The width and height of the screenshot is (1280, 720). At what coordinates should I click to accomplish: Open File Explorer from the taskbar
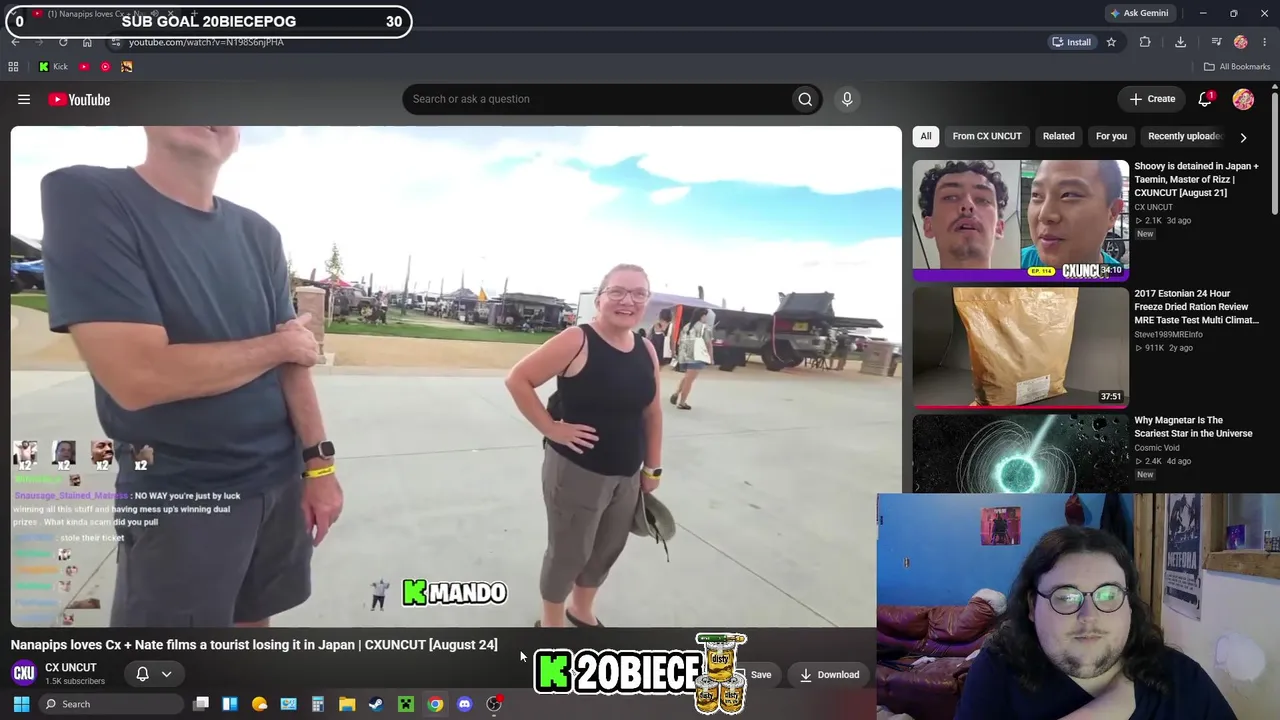[x=347, y=704]
